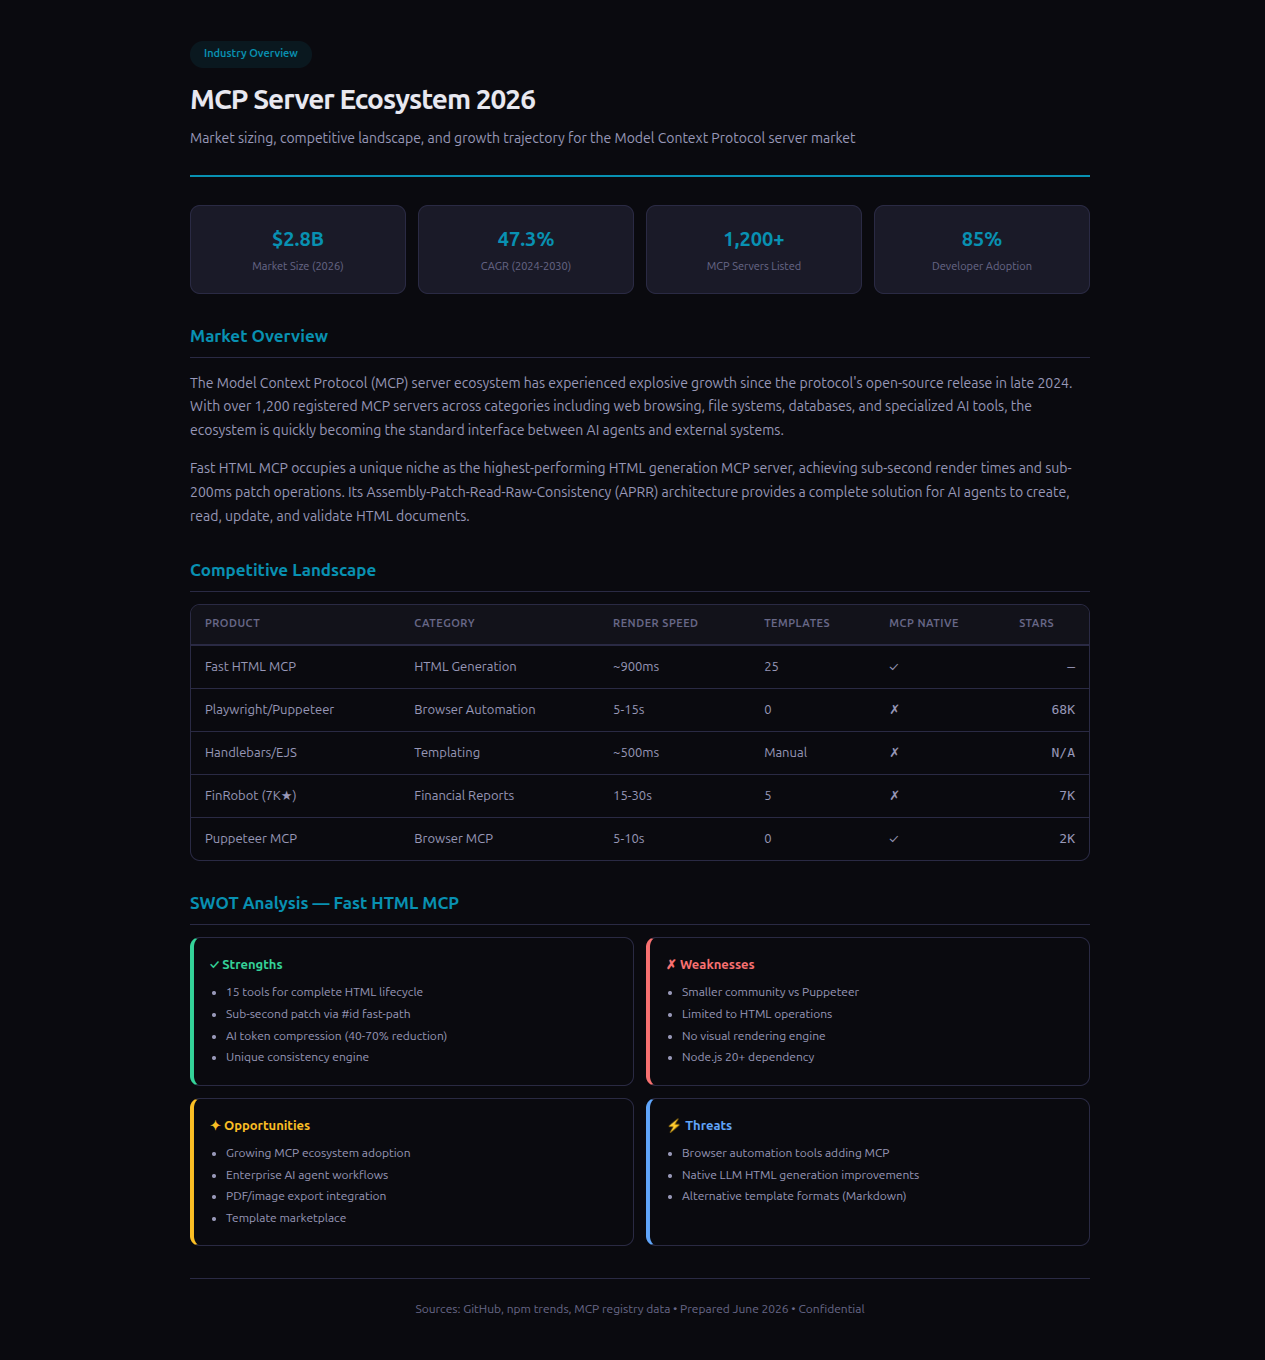Click the Strengths checkmark icon
This screenshot has height=1360, width=1265.
tap(215, 965)
